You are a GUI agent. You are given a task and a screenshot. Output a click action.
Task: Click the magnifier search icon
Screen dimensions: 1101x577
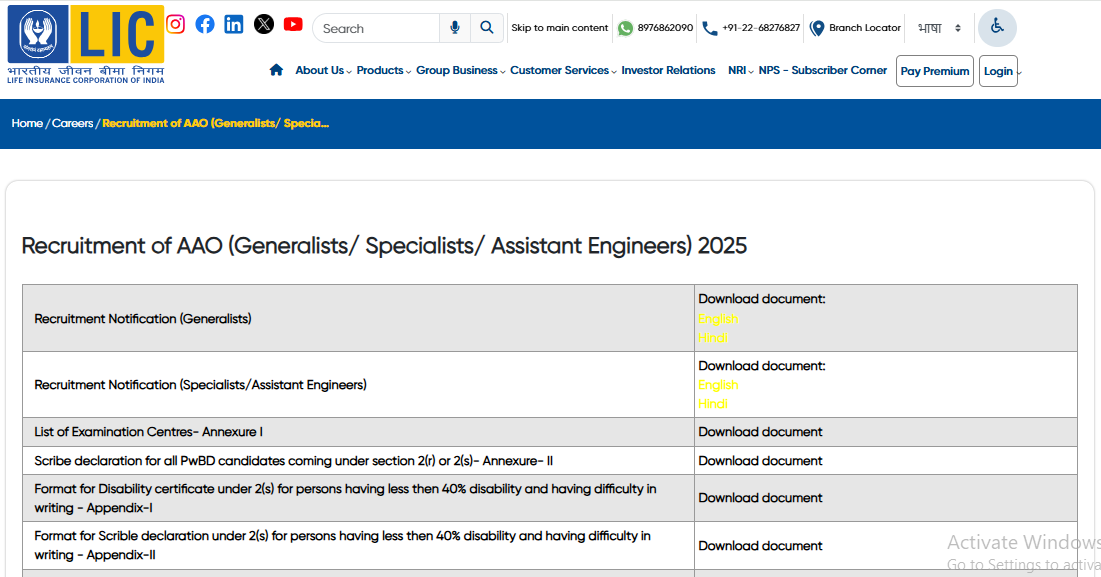486,28
